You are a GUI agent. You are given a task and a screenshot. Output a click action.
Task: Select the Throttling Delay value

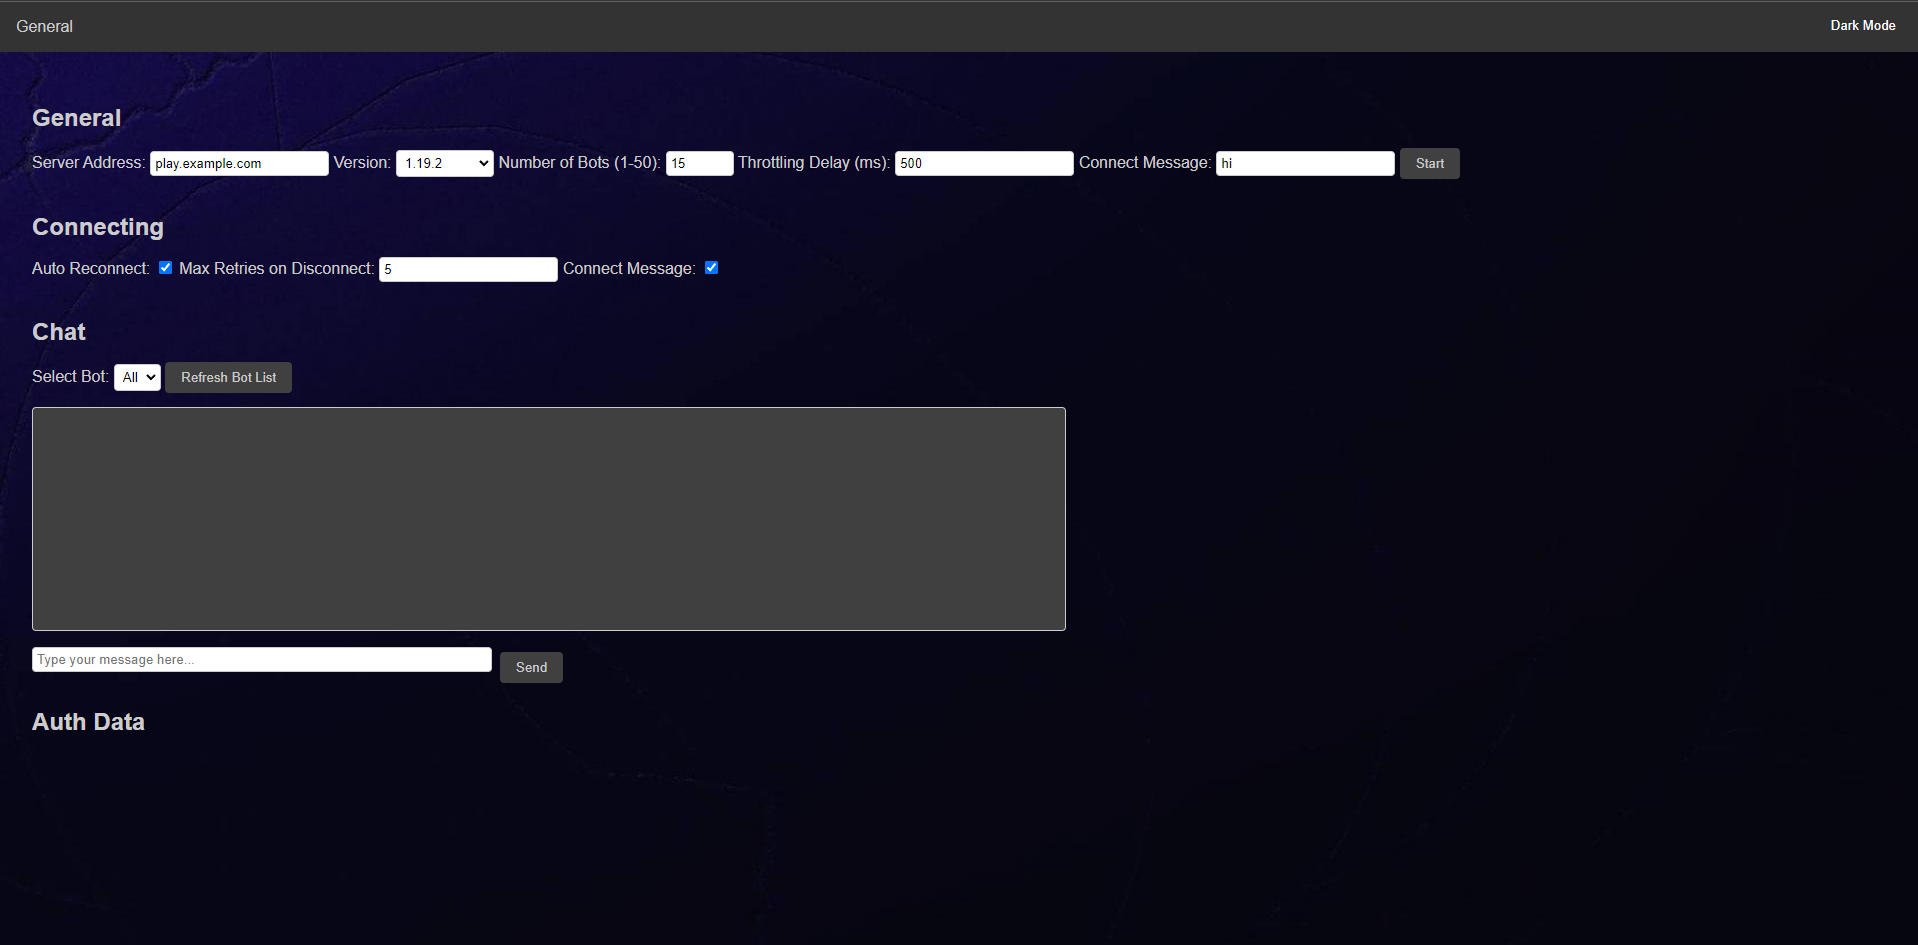point(982,163)
